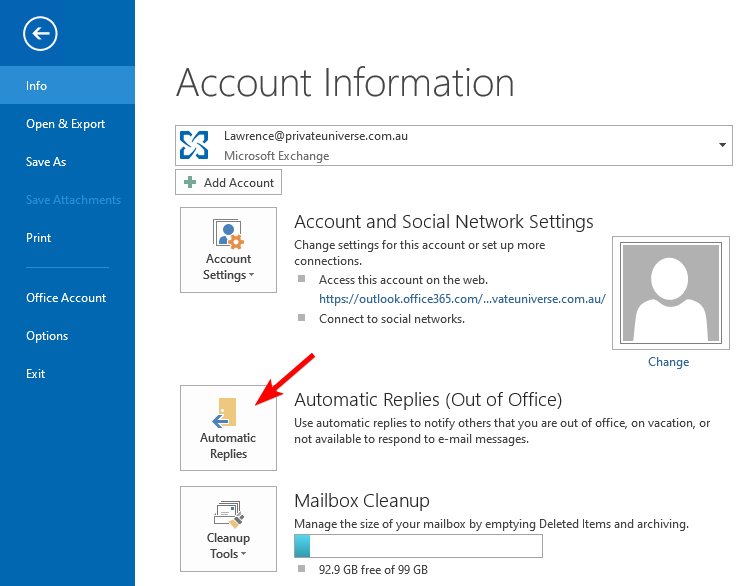This screenshot has width=738, height=586.
Task: Click Exit in the sidebar
Action: (36, 374)
